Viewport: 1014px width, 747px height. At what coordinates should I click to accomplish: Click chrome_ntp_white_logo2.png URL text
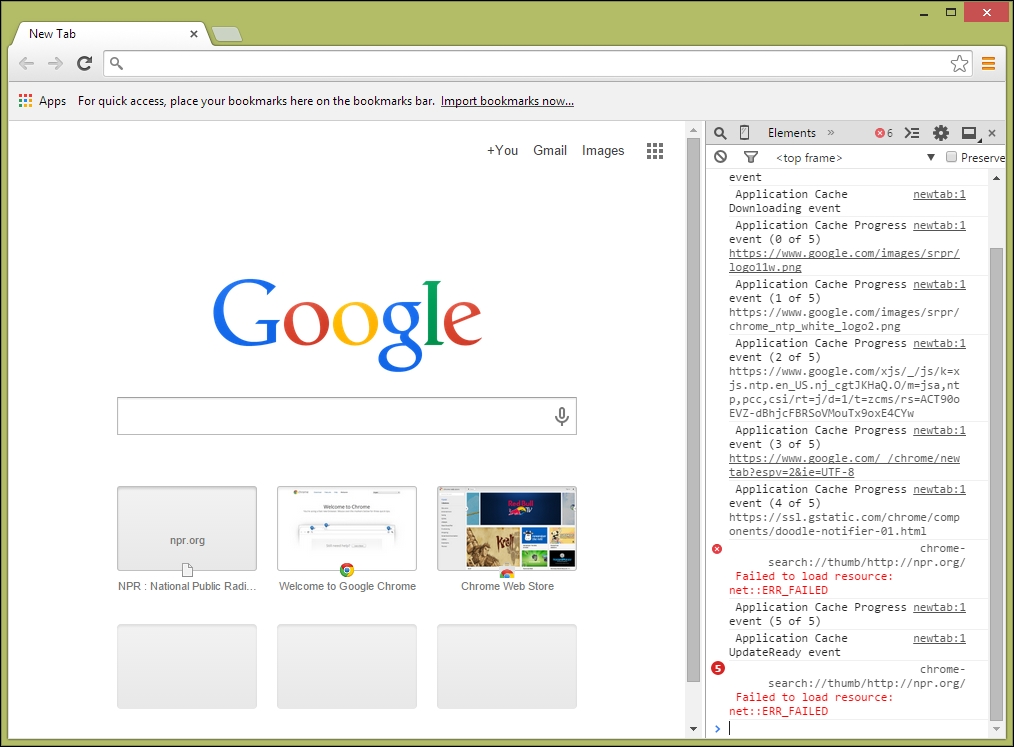click(844, 319)
